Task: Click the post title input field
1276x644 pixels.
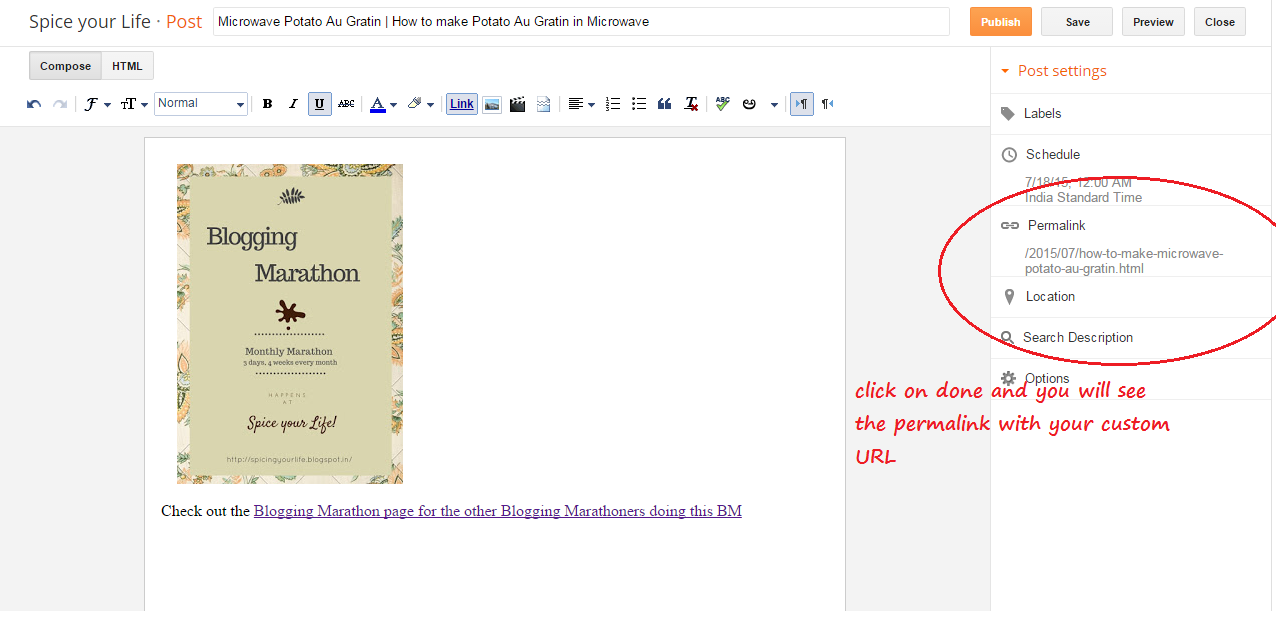Action: coord(581,22)
